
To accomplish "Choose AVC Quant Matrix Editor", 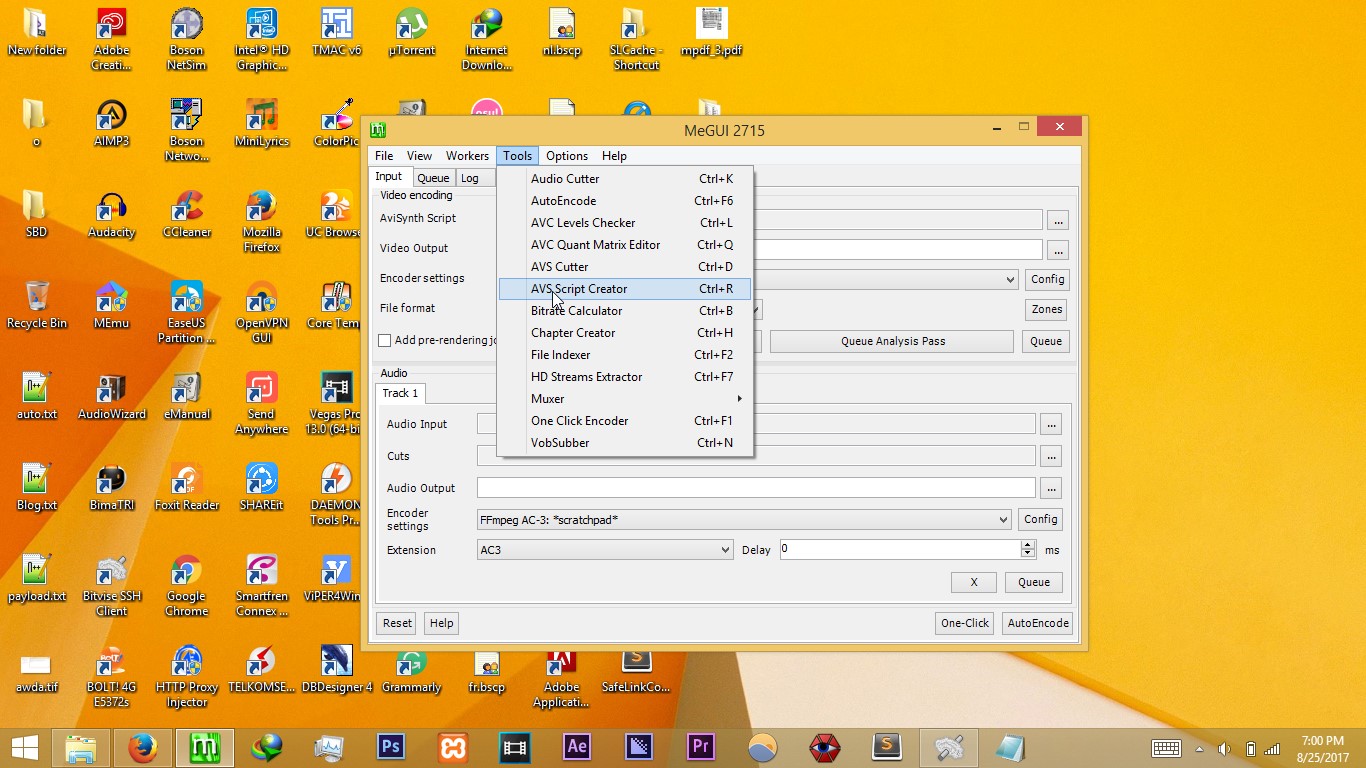I will (625, 245).
